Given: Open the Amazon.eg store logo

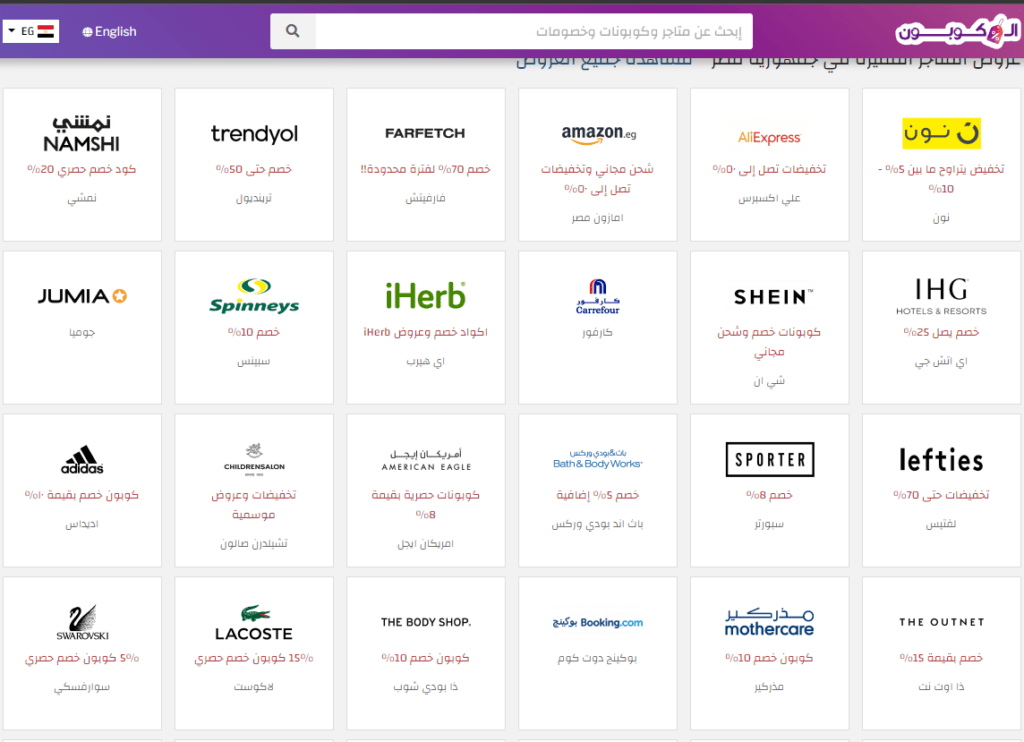Looking at the screenshot, I should pos(598,134).
